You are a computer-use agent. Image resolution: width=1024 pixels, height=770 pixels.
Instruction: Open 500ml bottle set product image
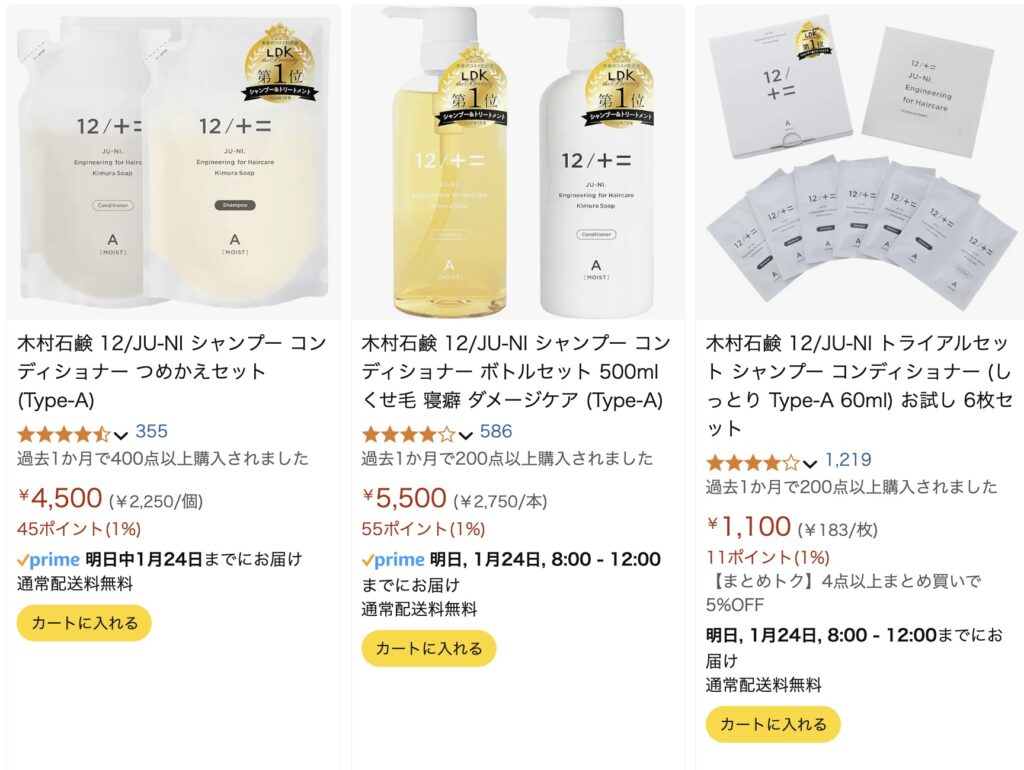[518, 163]
